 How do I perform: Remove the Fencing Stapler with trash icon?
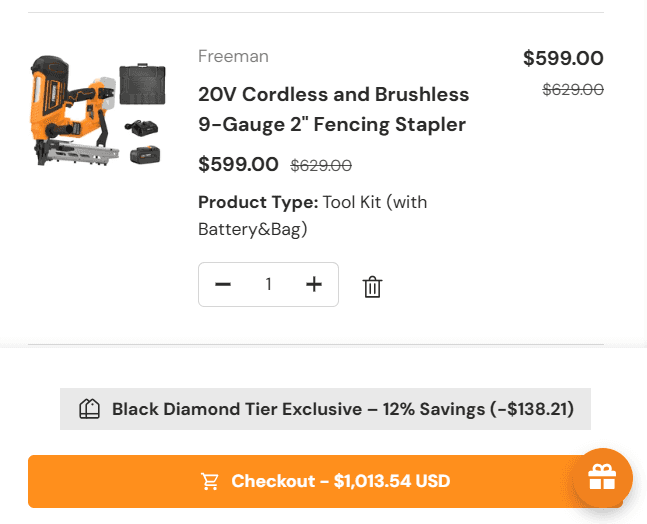click(372, 286)
